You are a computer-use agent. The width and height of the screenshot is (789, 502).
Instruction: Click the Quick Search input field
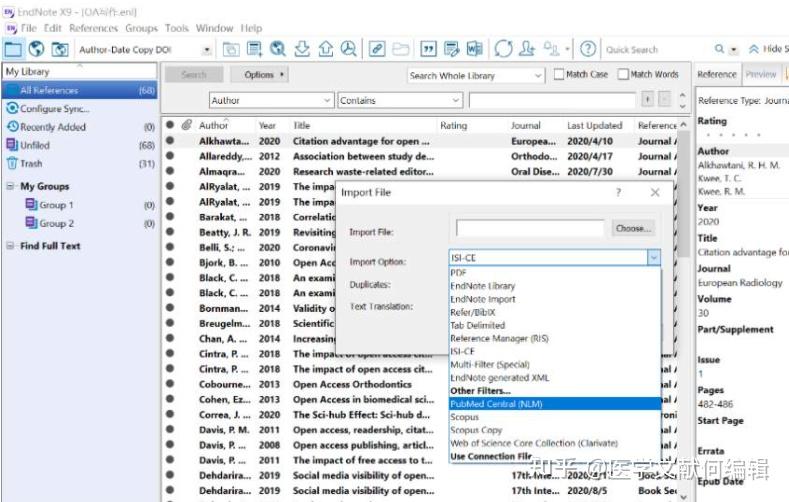(x=657, y=49)
